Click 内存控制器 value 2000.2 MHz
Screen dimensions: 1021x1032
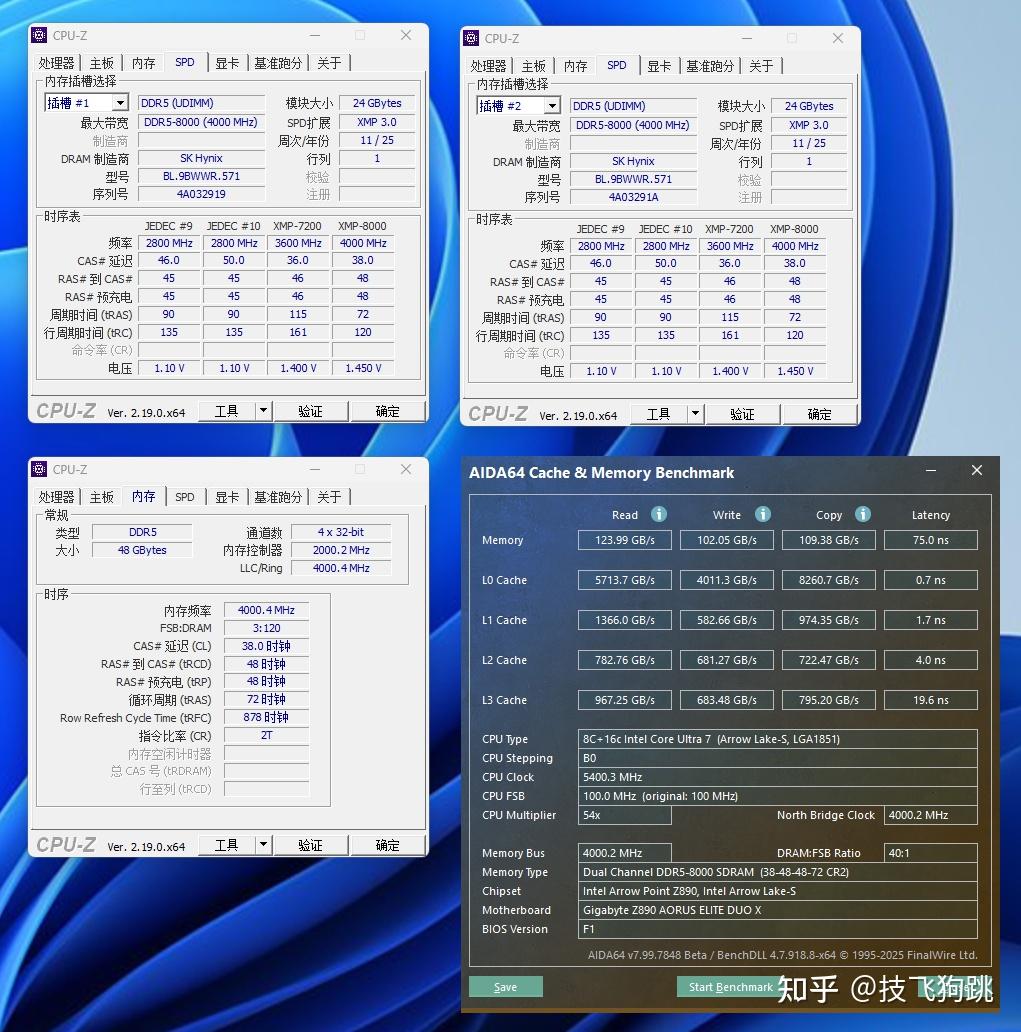341,550
